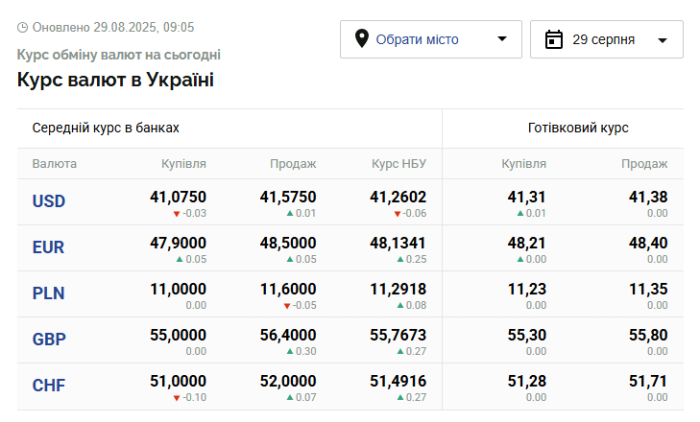Click USD cash Купівля value 41,31
The height and width of the screenshot is (422, 700).
[526, 197]
